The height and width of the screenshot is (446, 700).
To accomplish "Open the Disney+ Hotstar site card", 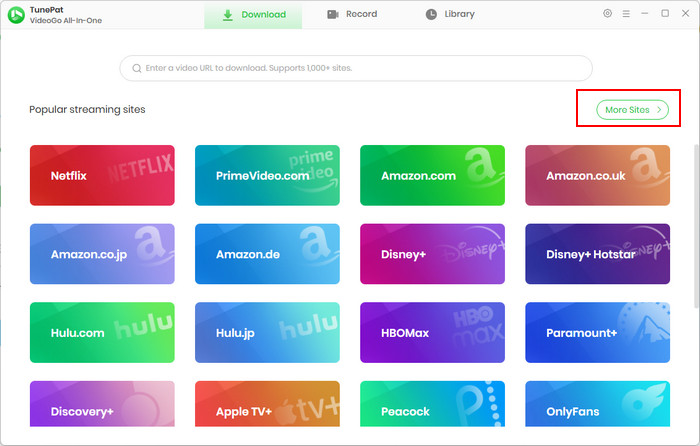I will [x=598, y=254].
